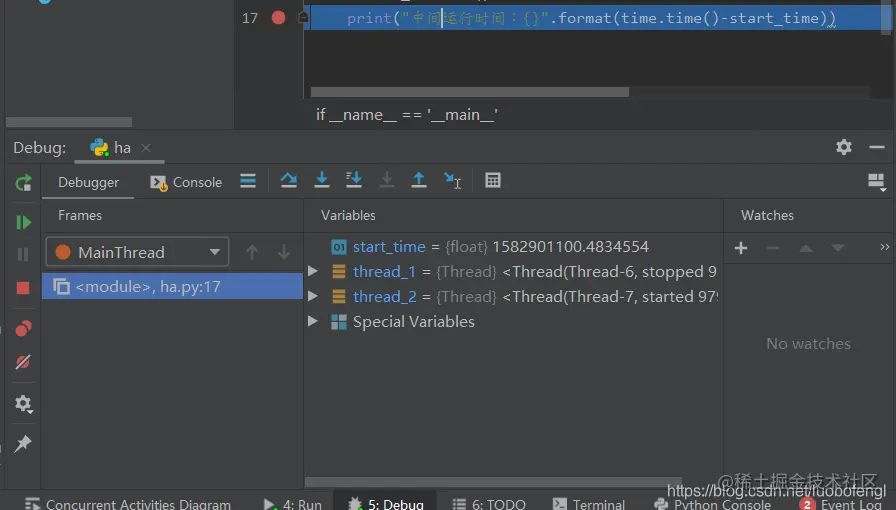The image size is (896, 510).
Task: Click the if __name__ == '__main__' breadcrumb
Action: click(x=407, y=115)
